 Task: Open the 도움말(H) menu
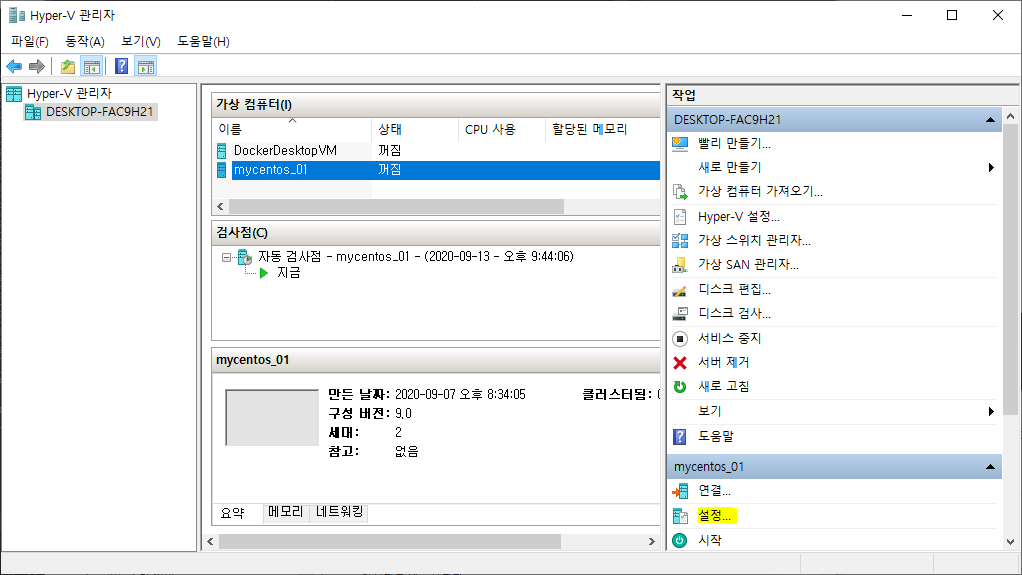coord(203,42)
